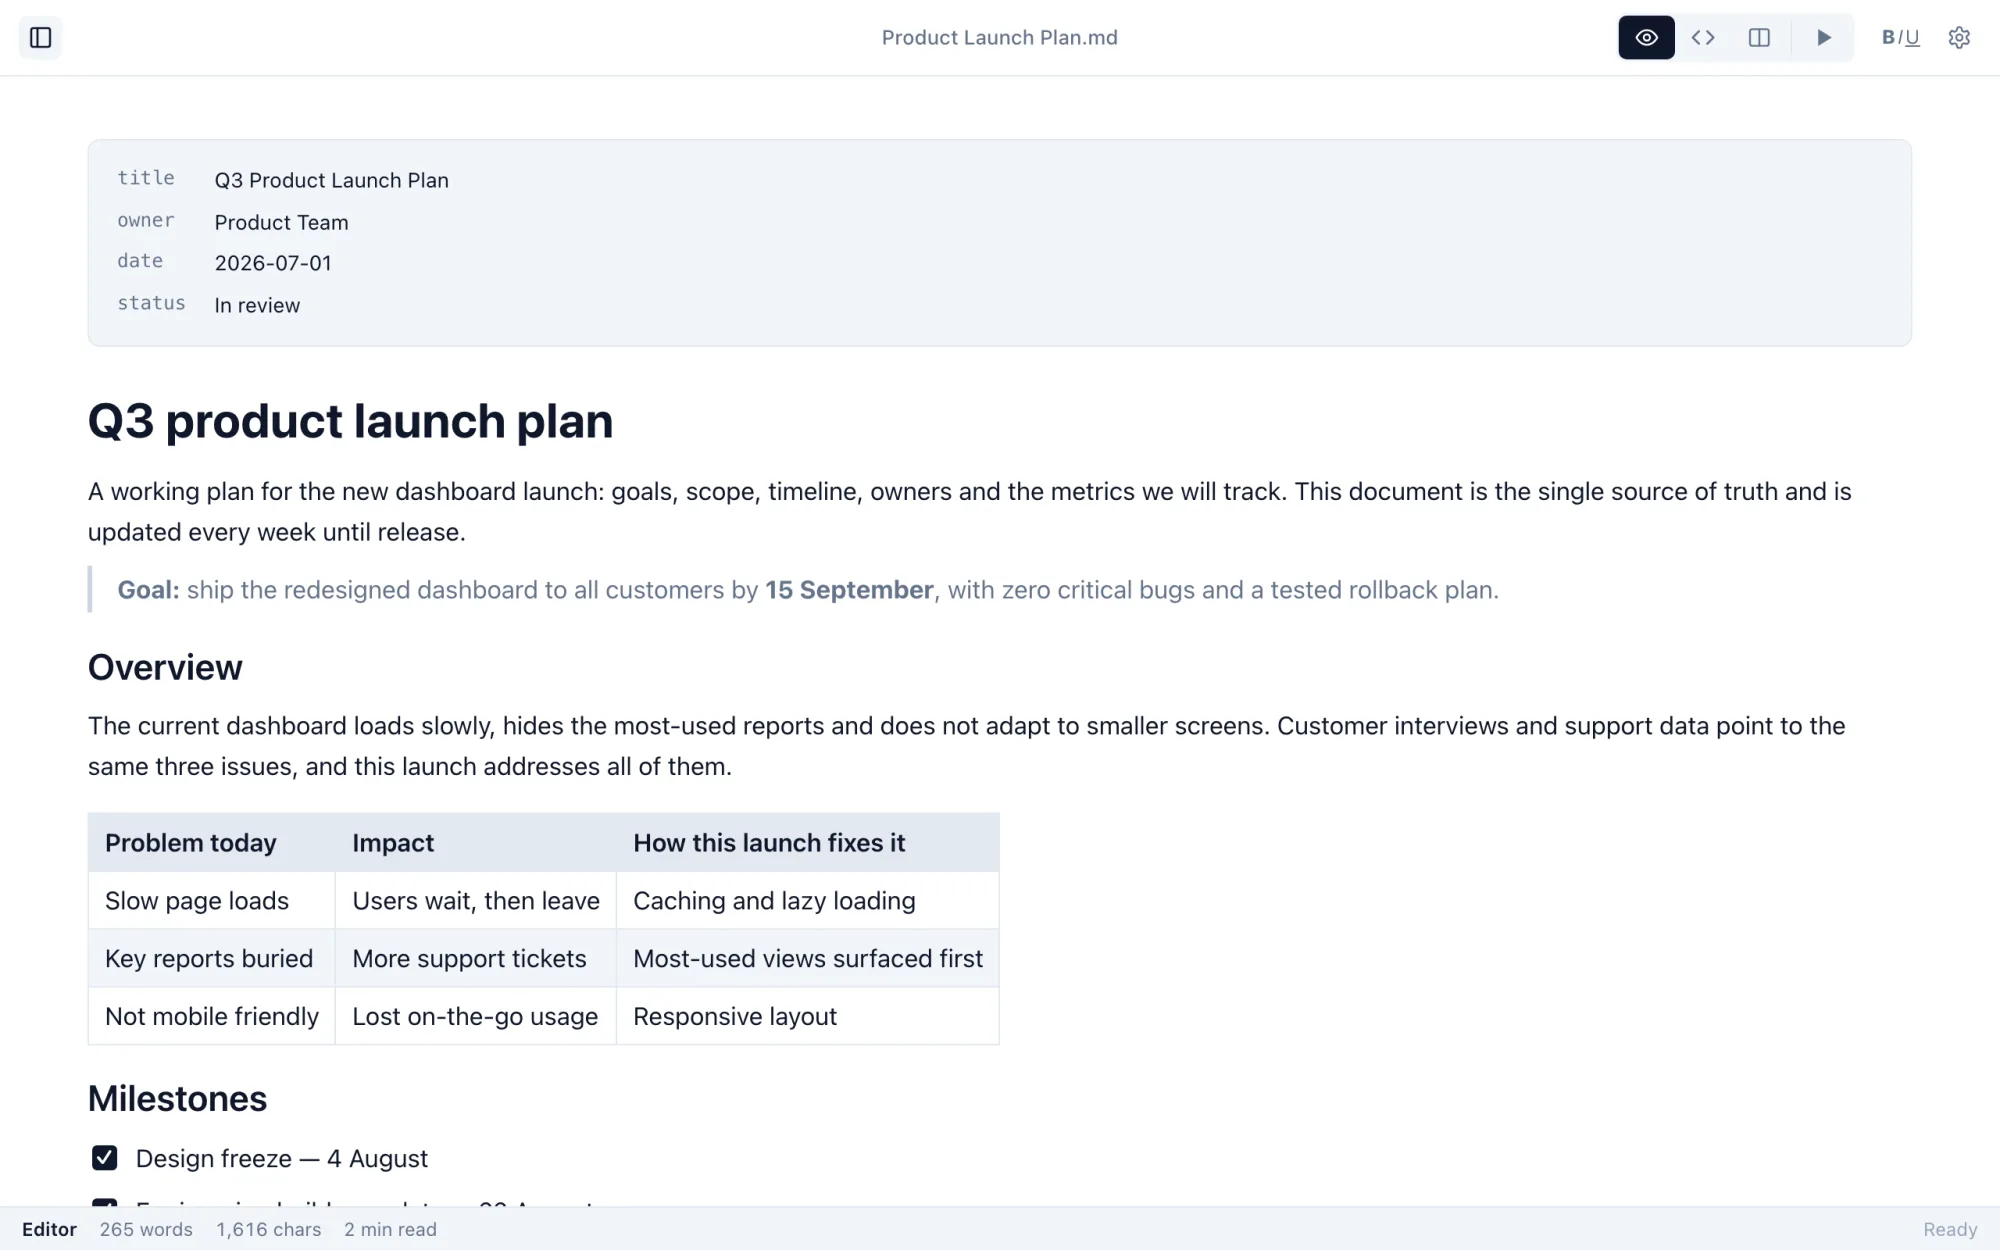Click the Overview section heading

(165, 667)
